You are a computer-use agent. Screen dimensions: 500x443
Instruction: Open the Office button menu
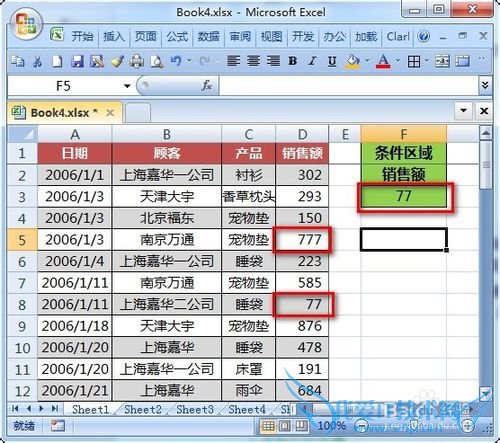(26, 25)
